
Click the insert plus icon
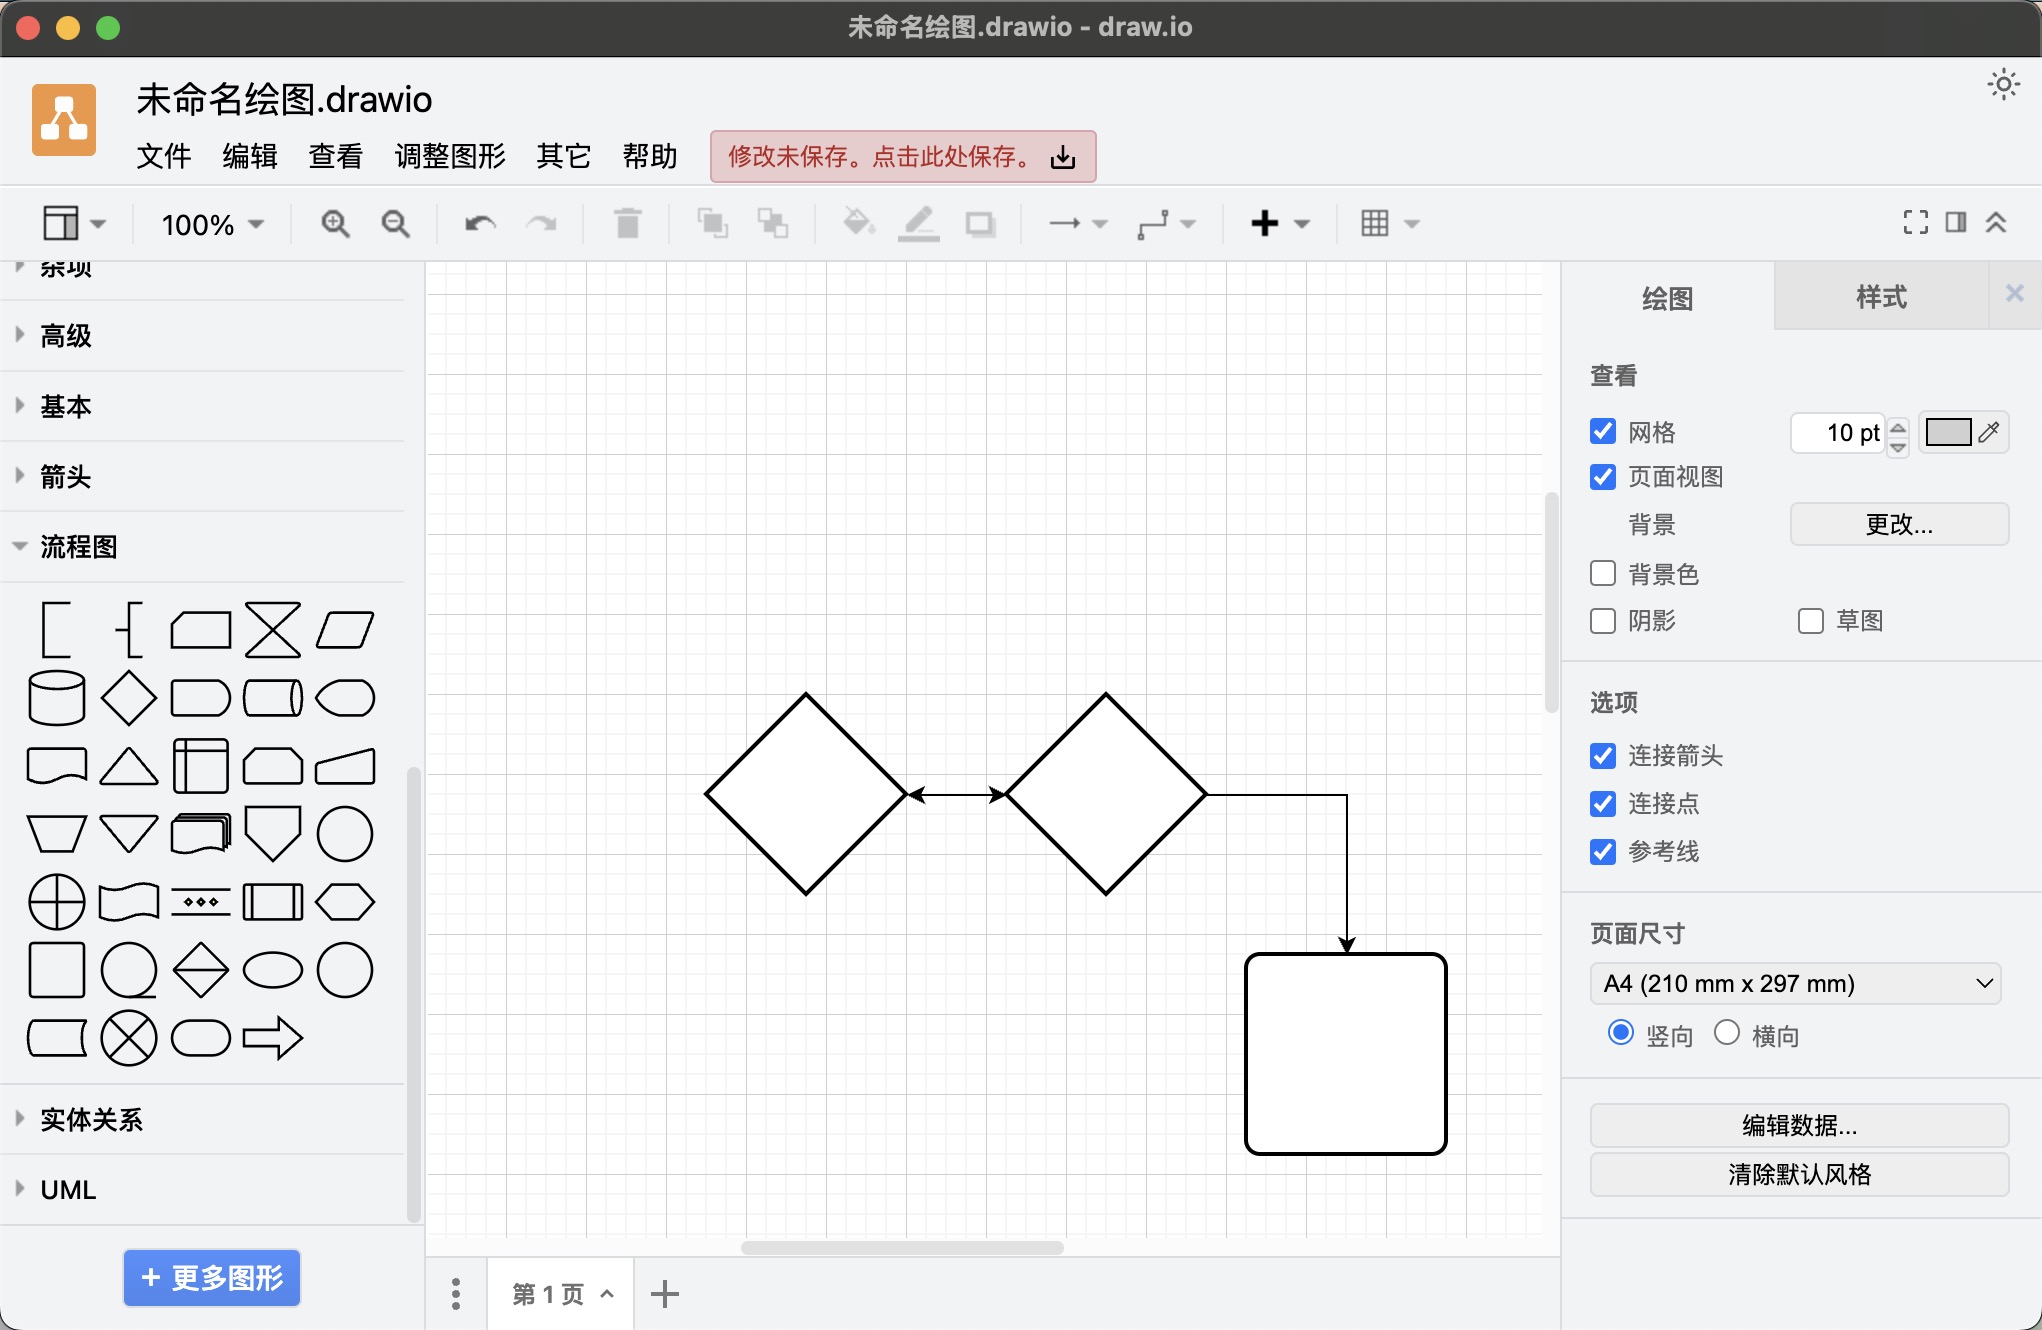(x=1265, y=224)
